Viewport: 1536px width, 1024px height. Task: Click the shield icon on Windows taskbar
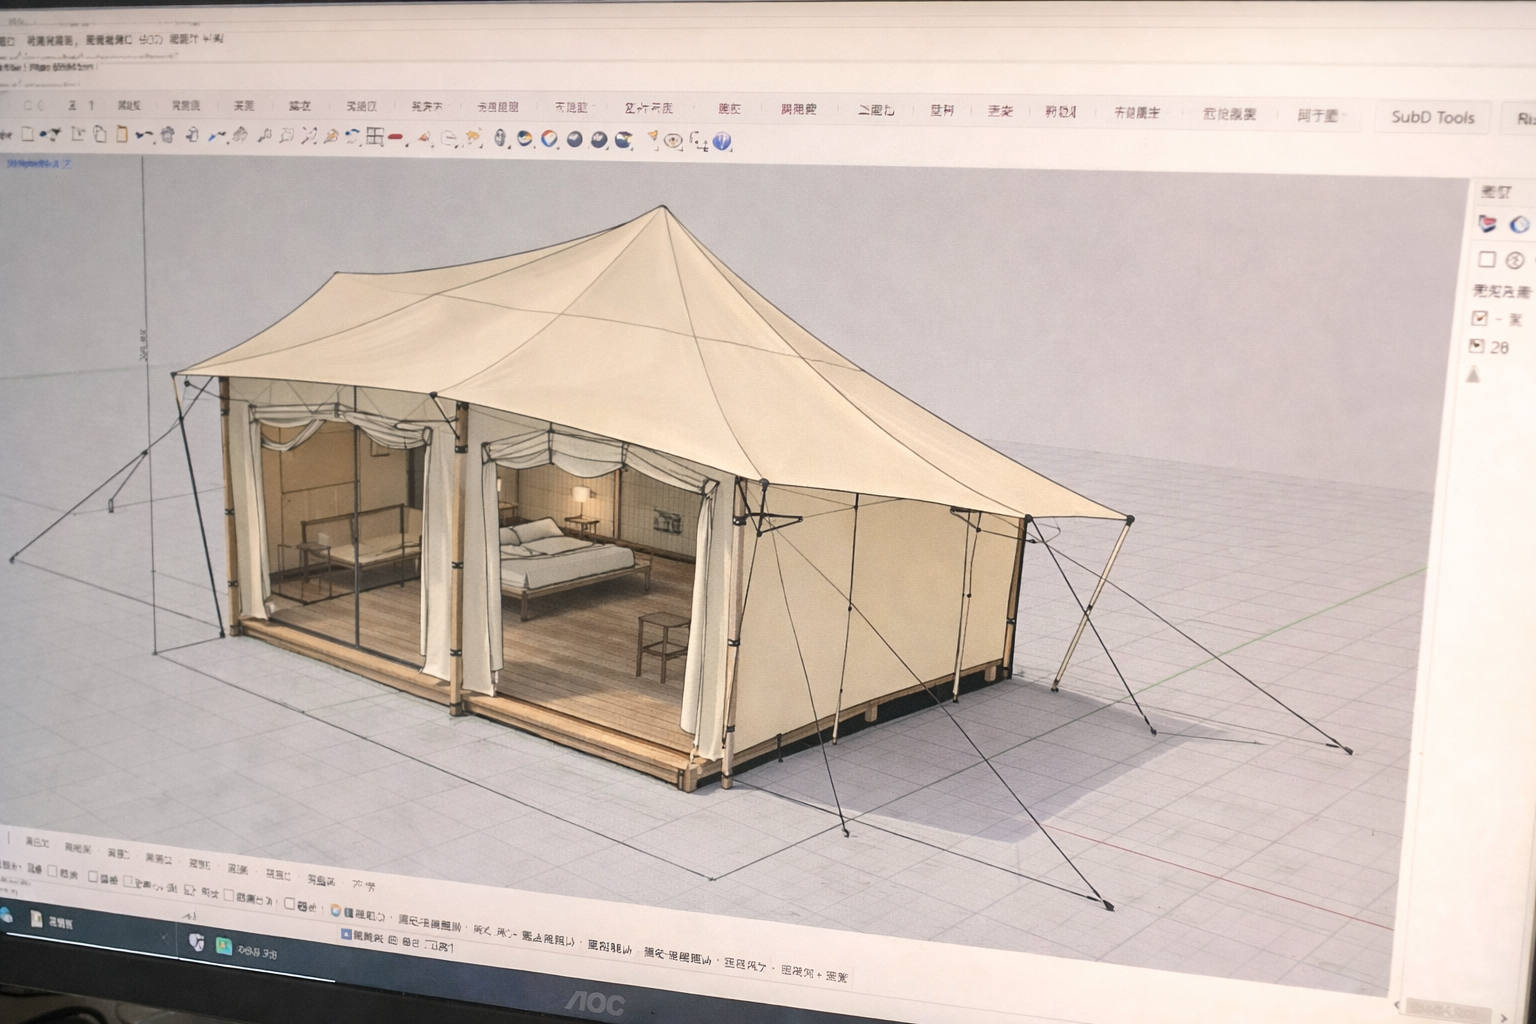tap(196, 941)
